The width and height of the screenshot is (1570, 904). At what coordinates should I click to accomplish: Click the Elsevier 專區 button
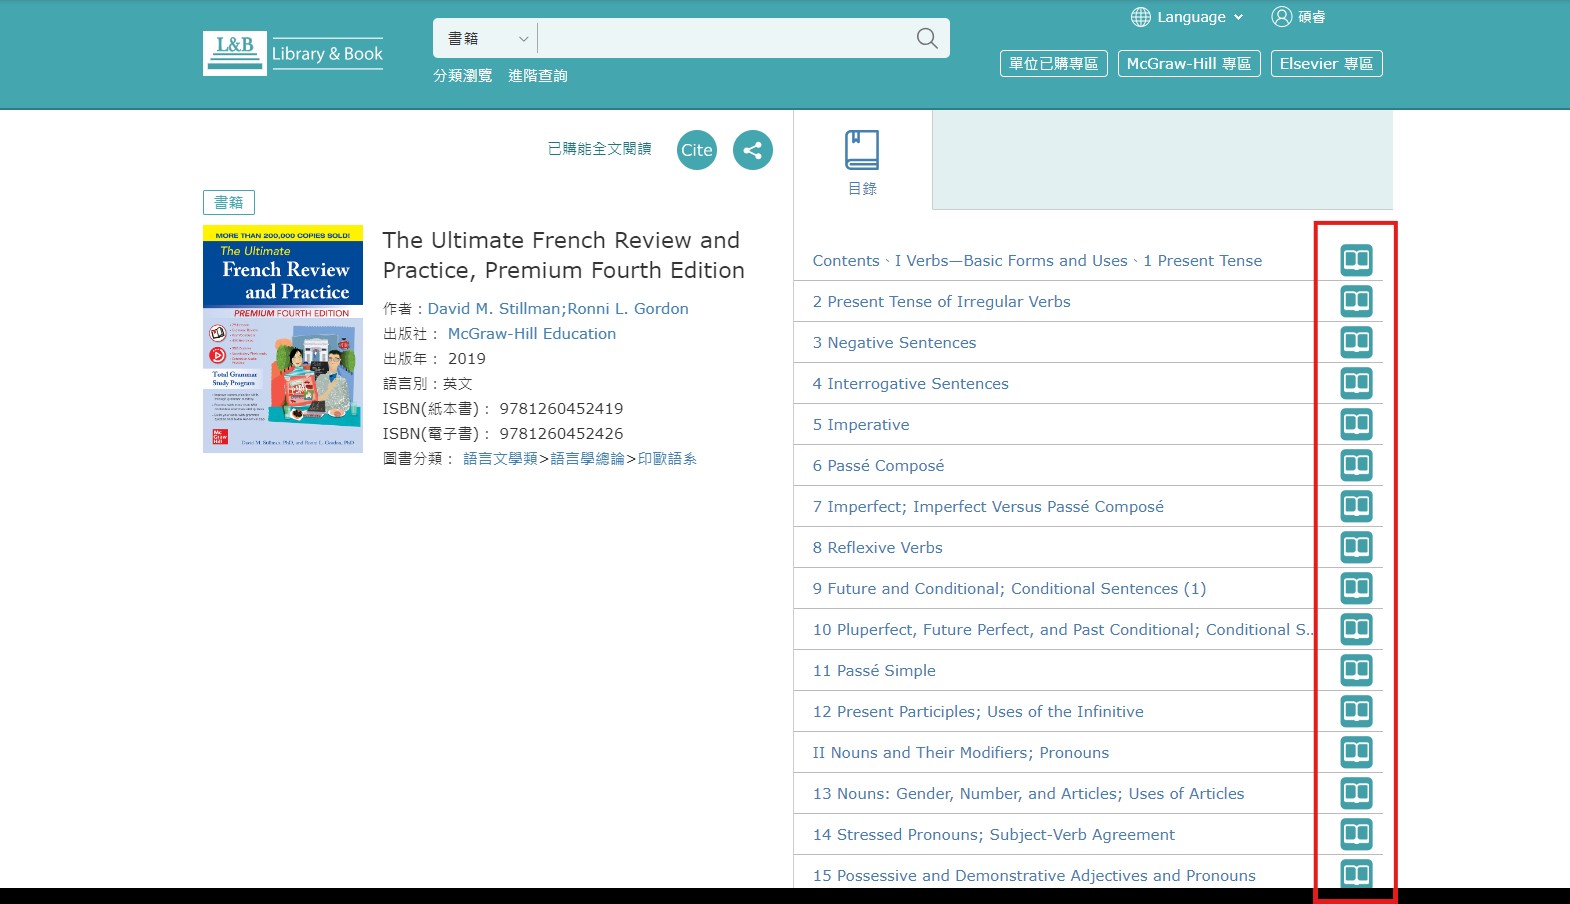(x=1326, y=64)
